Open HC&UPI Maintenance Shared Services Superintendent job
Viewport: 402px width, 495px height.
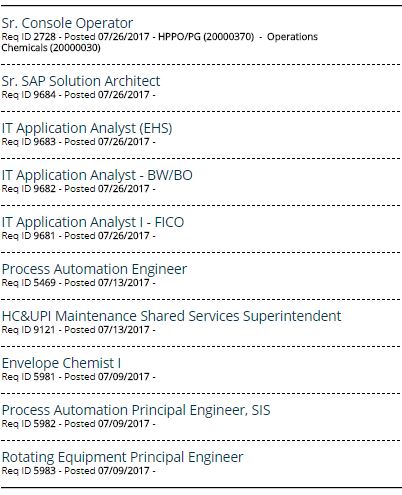[x=171, y=316]
